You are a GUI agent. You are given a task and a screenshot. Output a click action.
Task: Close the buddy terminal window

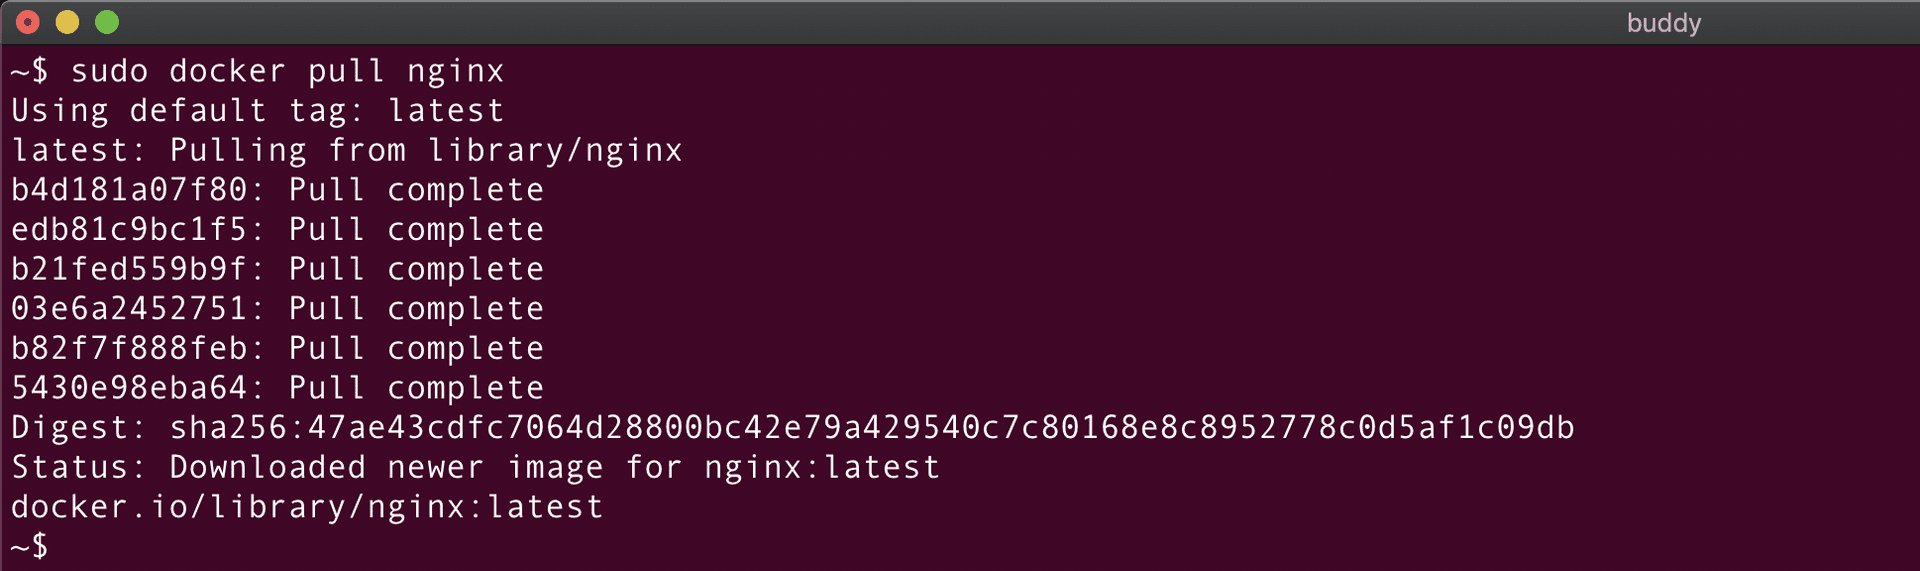click(28, 22)
